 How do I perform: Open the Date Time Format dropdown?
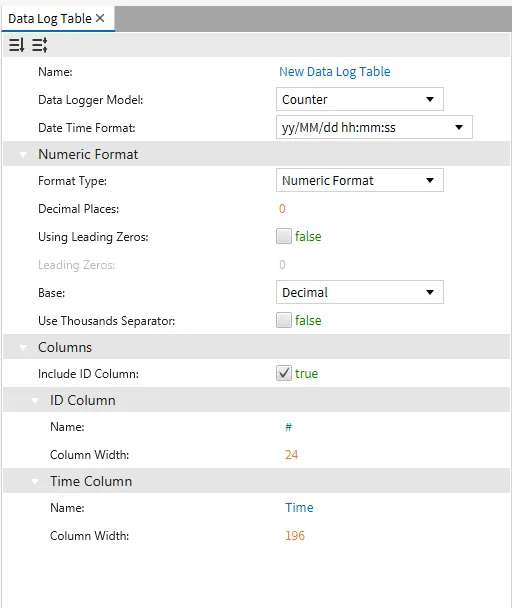374,127
